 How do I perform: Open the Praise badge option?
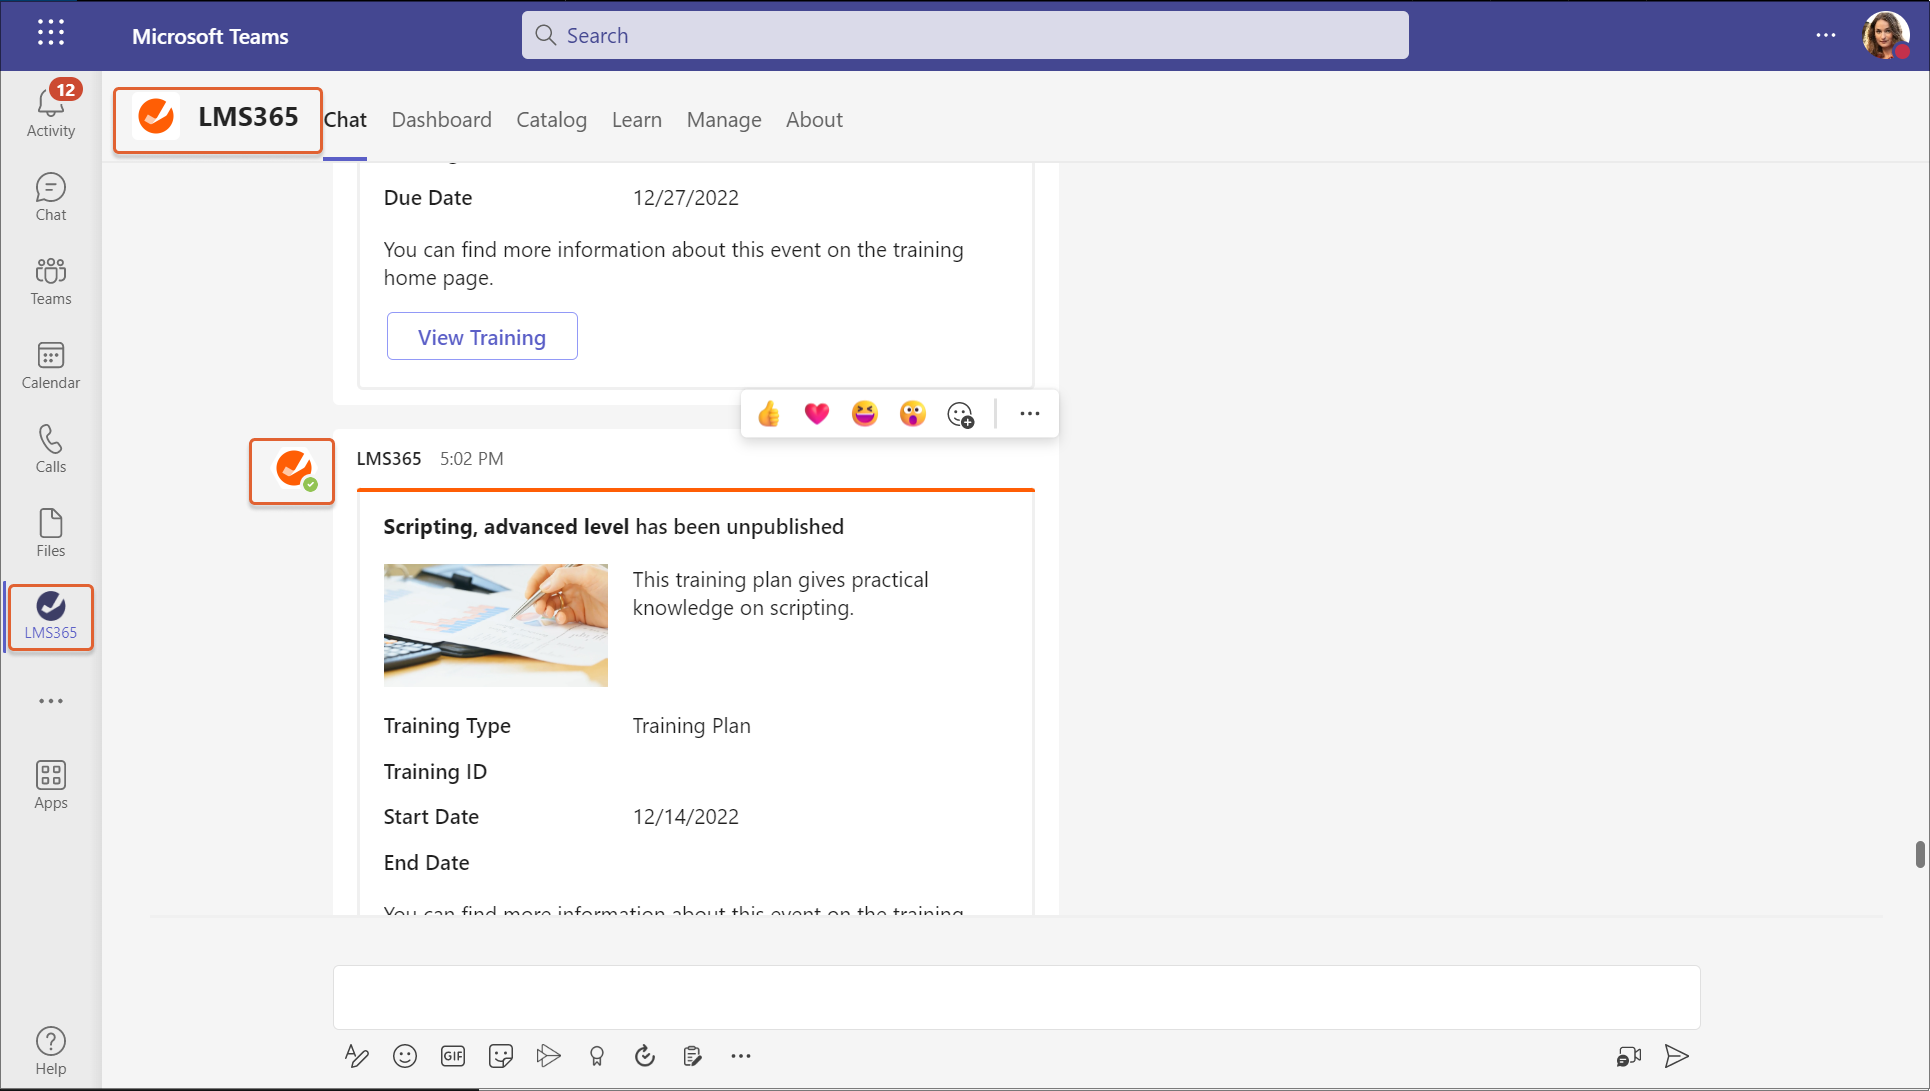pos(597,1056)
